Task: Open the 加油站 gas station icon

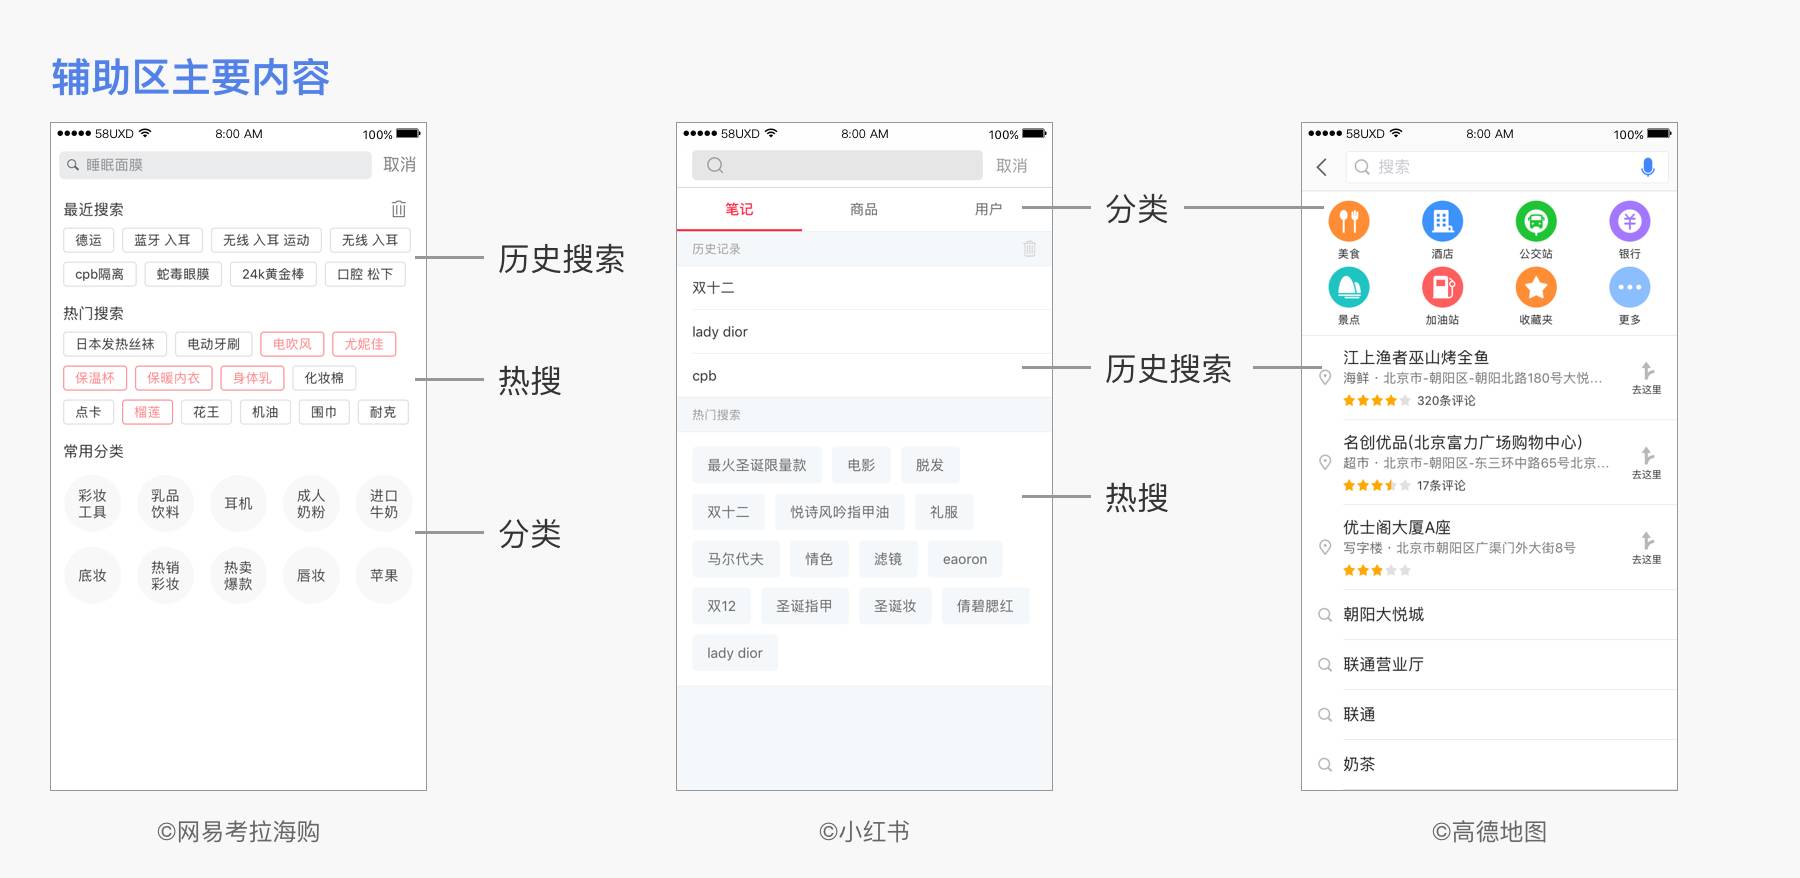Action: point(1442,288)
